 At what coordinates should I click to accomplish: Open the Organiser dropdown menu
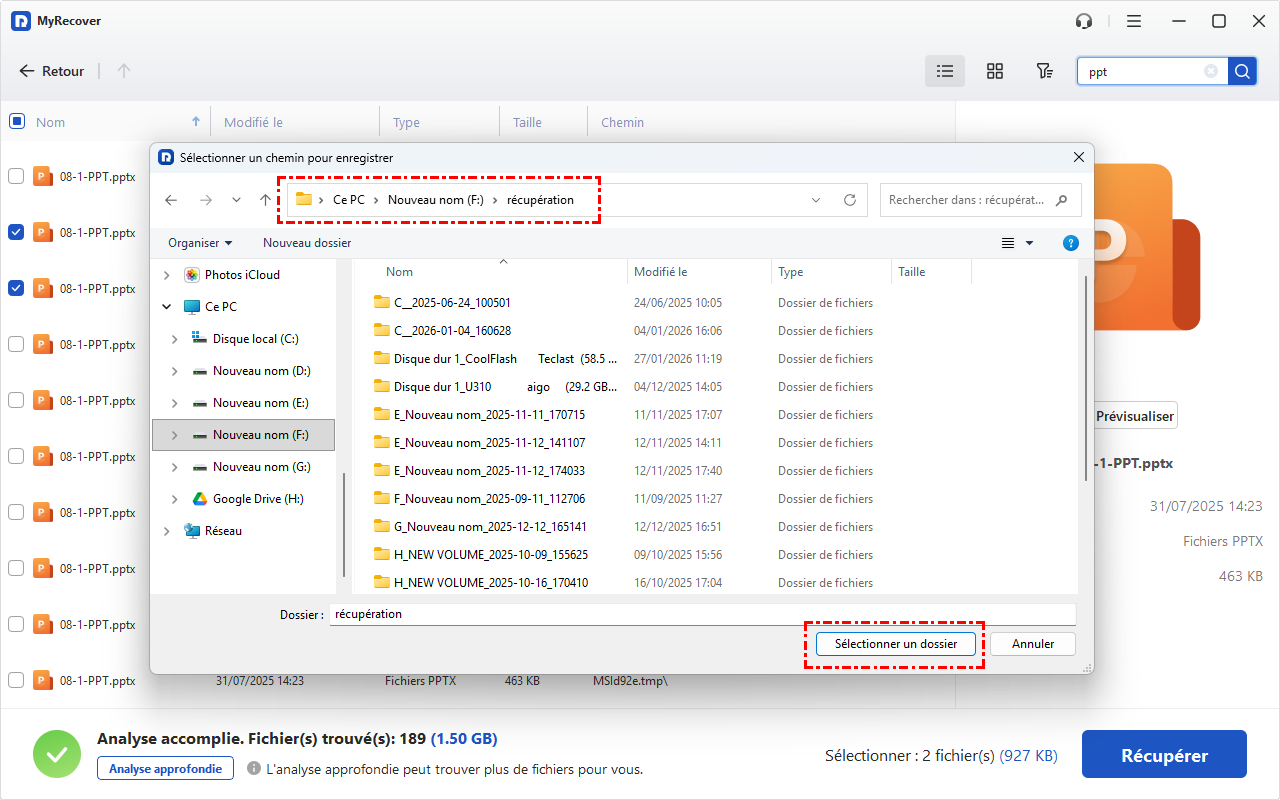pos(200,243)
